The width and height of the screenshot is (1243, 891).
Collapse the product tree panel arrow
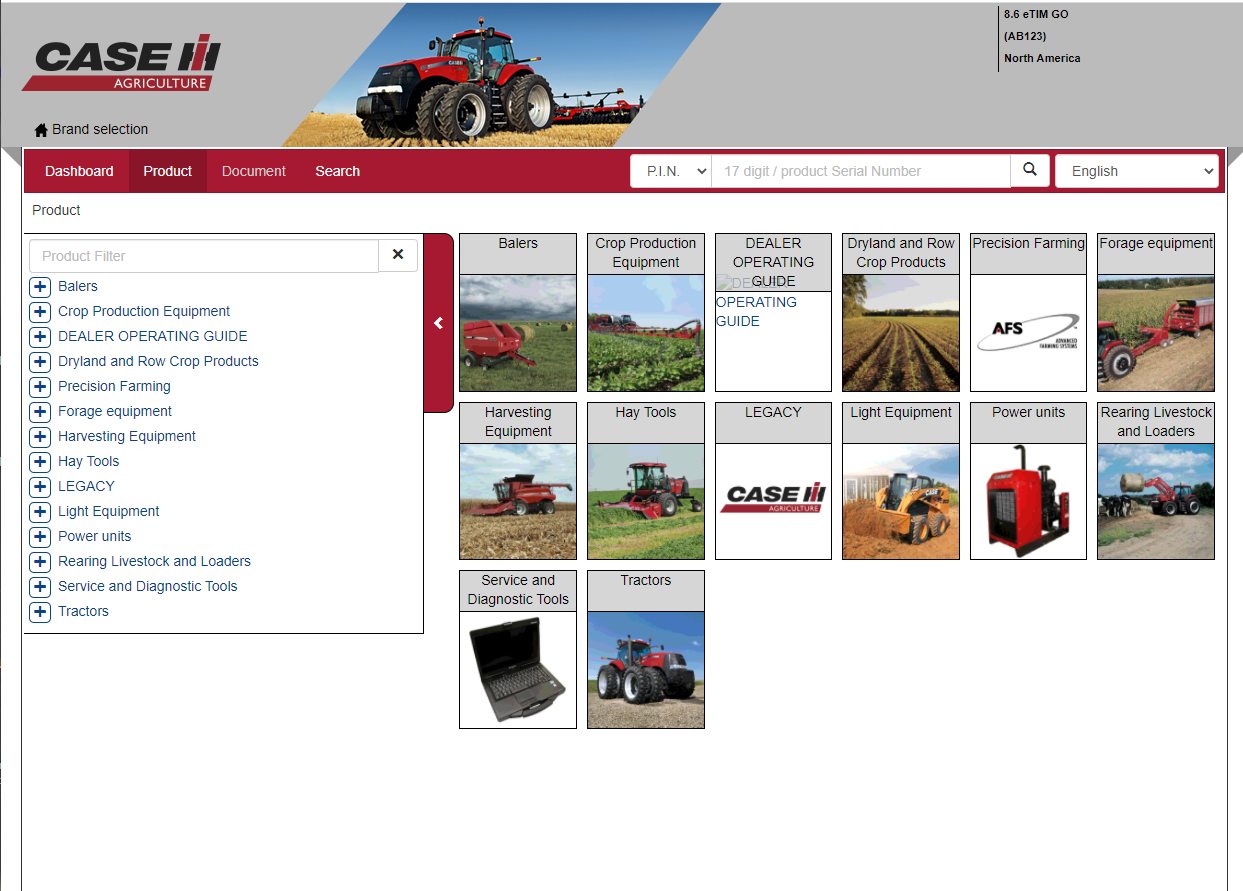(x=438, y=323)
